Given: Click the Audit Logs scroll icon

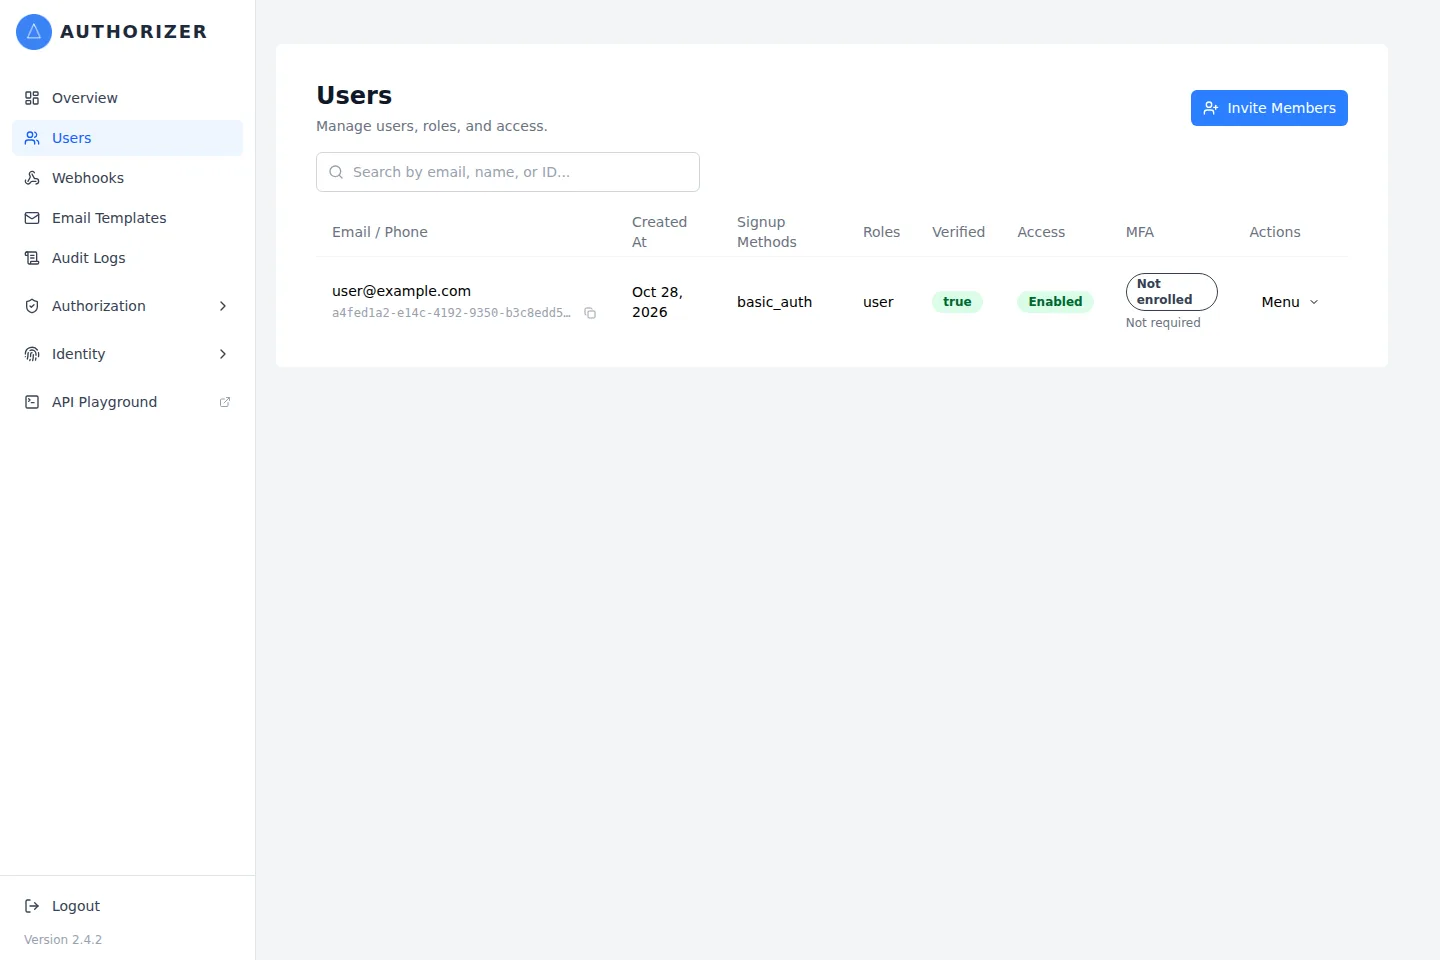Looking at the screenshot, I should [32, 258].
